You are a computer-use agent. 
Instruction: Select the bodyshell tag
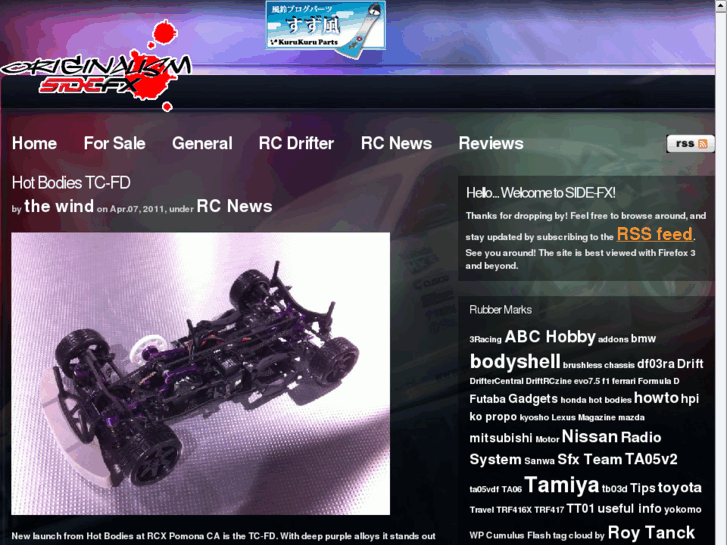pos(515,361)
